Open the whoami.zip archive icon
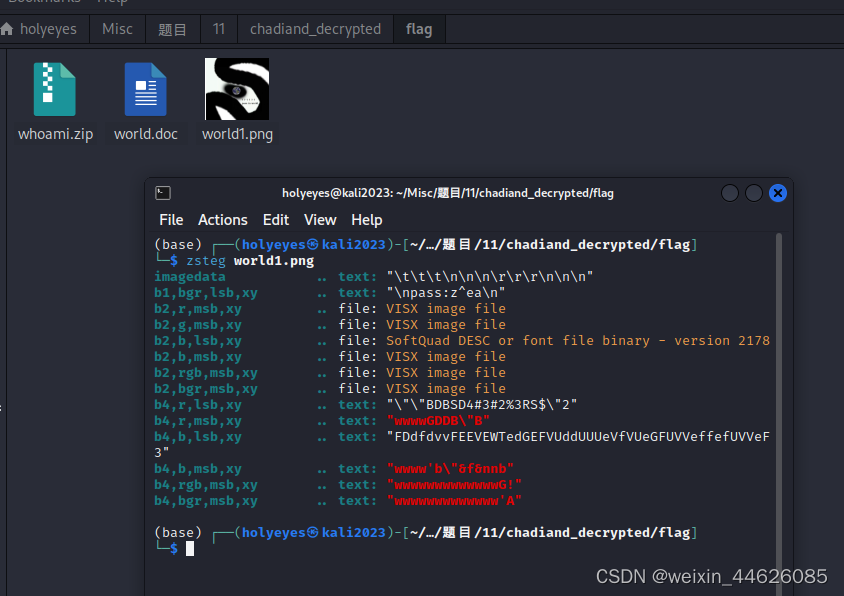The image size is (844, 596). 55,89
